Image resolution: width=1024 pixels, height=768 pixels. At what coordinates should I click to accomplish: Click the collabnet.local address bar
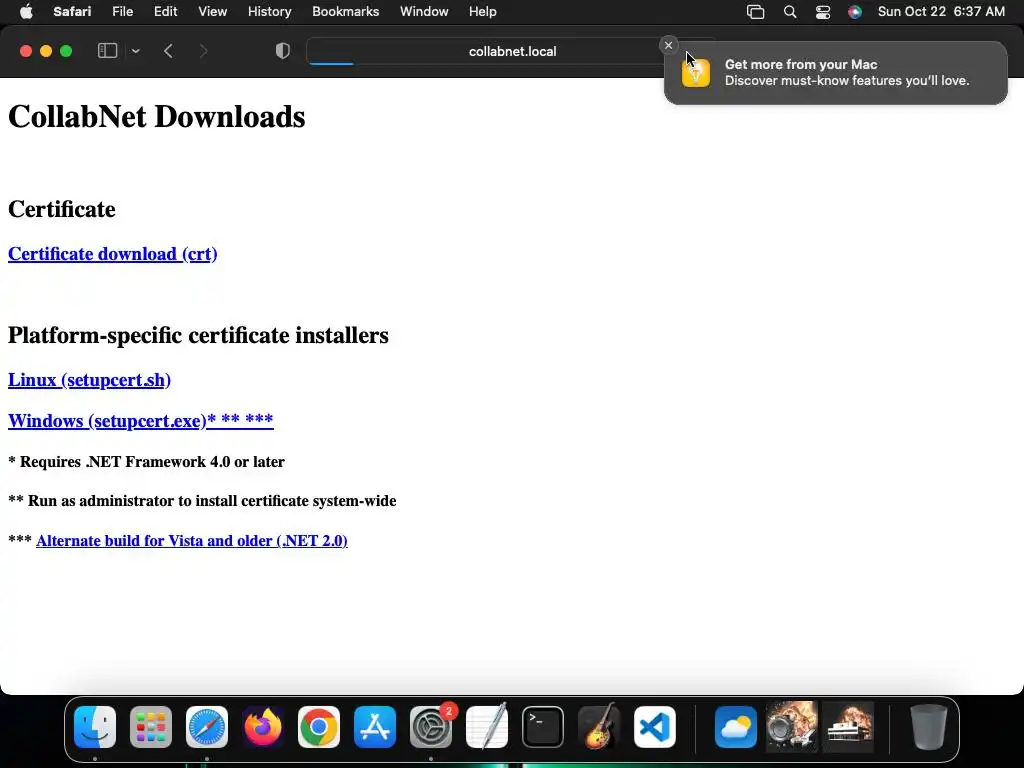click(512, 52)
